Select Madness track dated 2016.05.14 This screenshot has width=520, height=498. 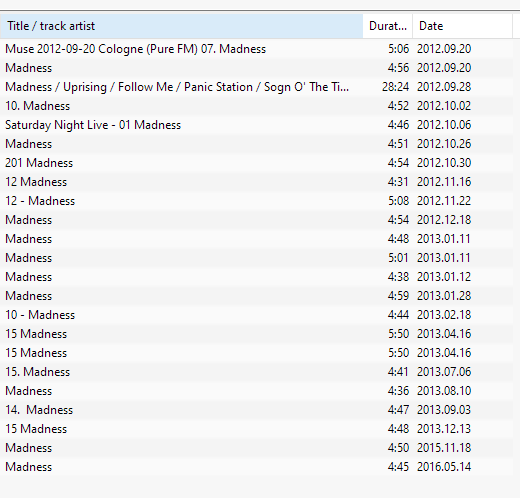point(256,467)
